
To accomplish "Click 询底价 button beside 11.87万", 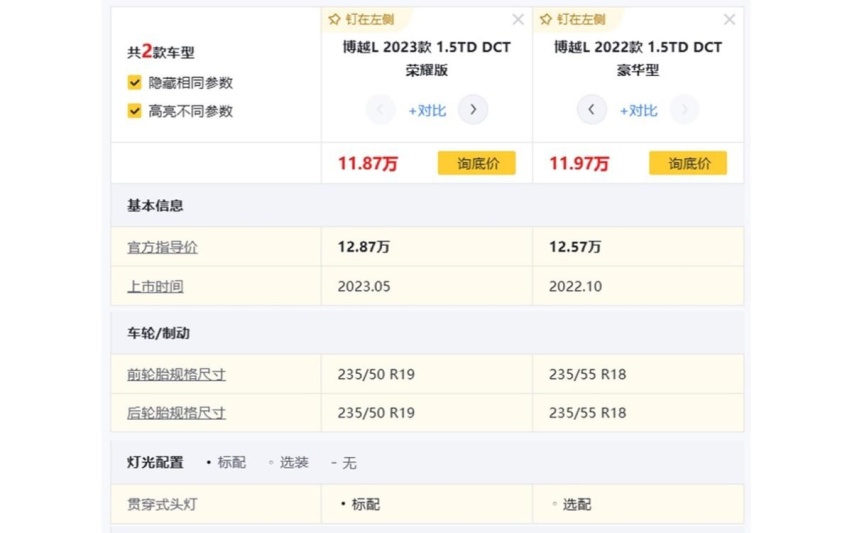I will (477, 163).
